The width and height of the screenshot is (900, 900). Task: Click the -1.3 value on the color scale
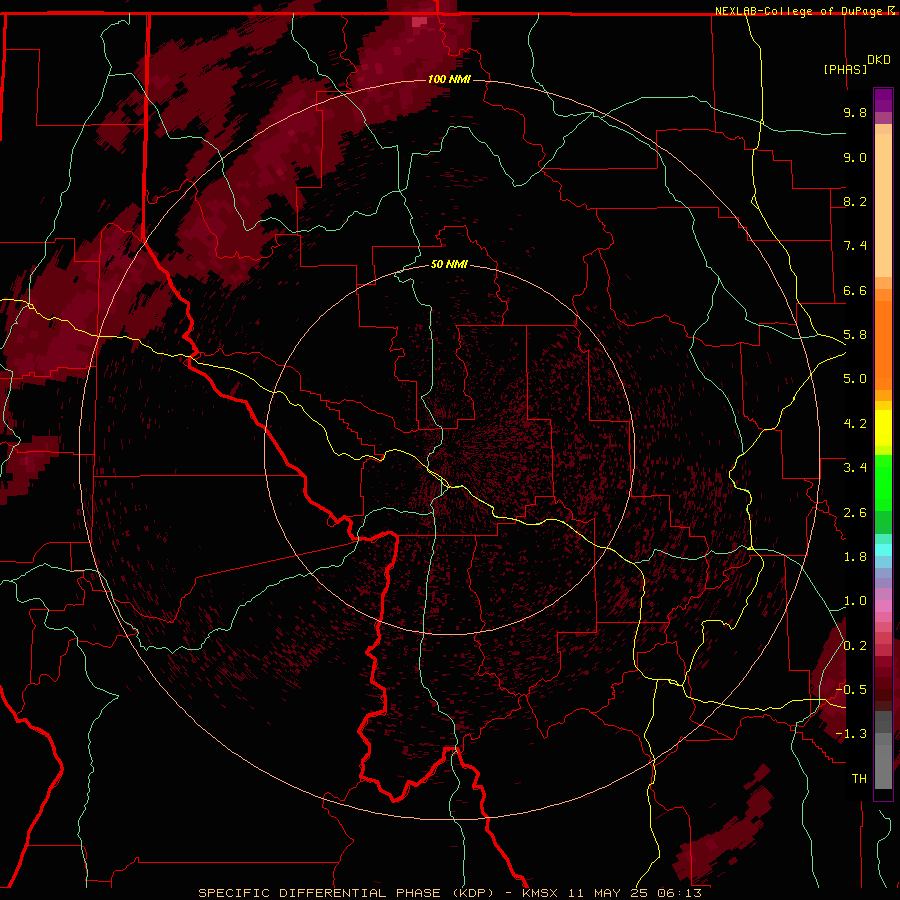pos(852,734)
